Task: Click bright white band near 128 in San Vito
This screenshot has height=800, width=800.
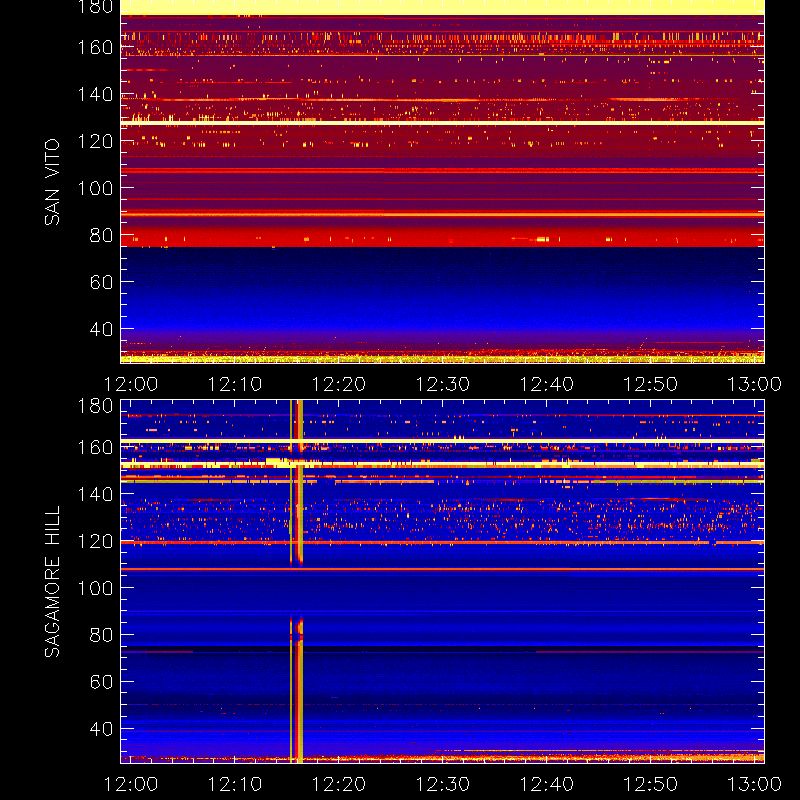Action: [442, 123]
